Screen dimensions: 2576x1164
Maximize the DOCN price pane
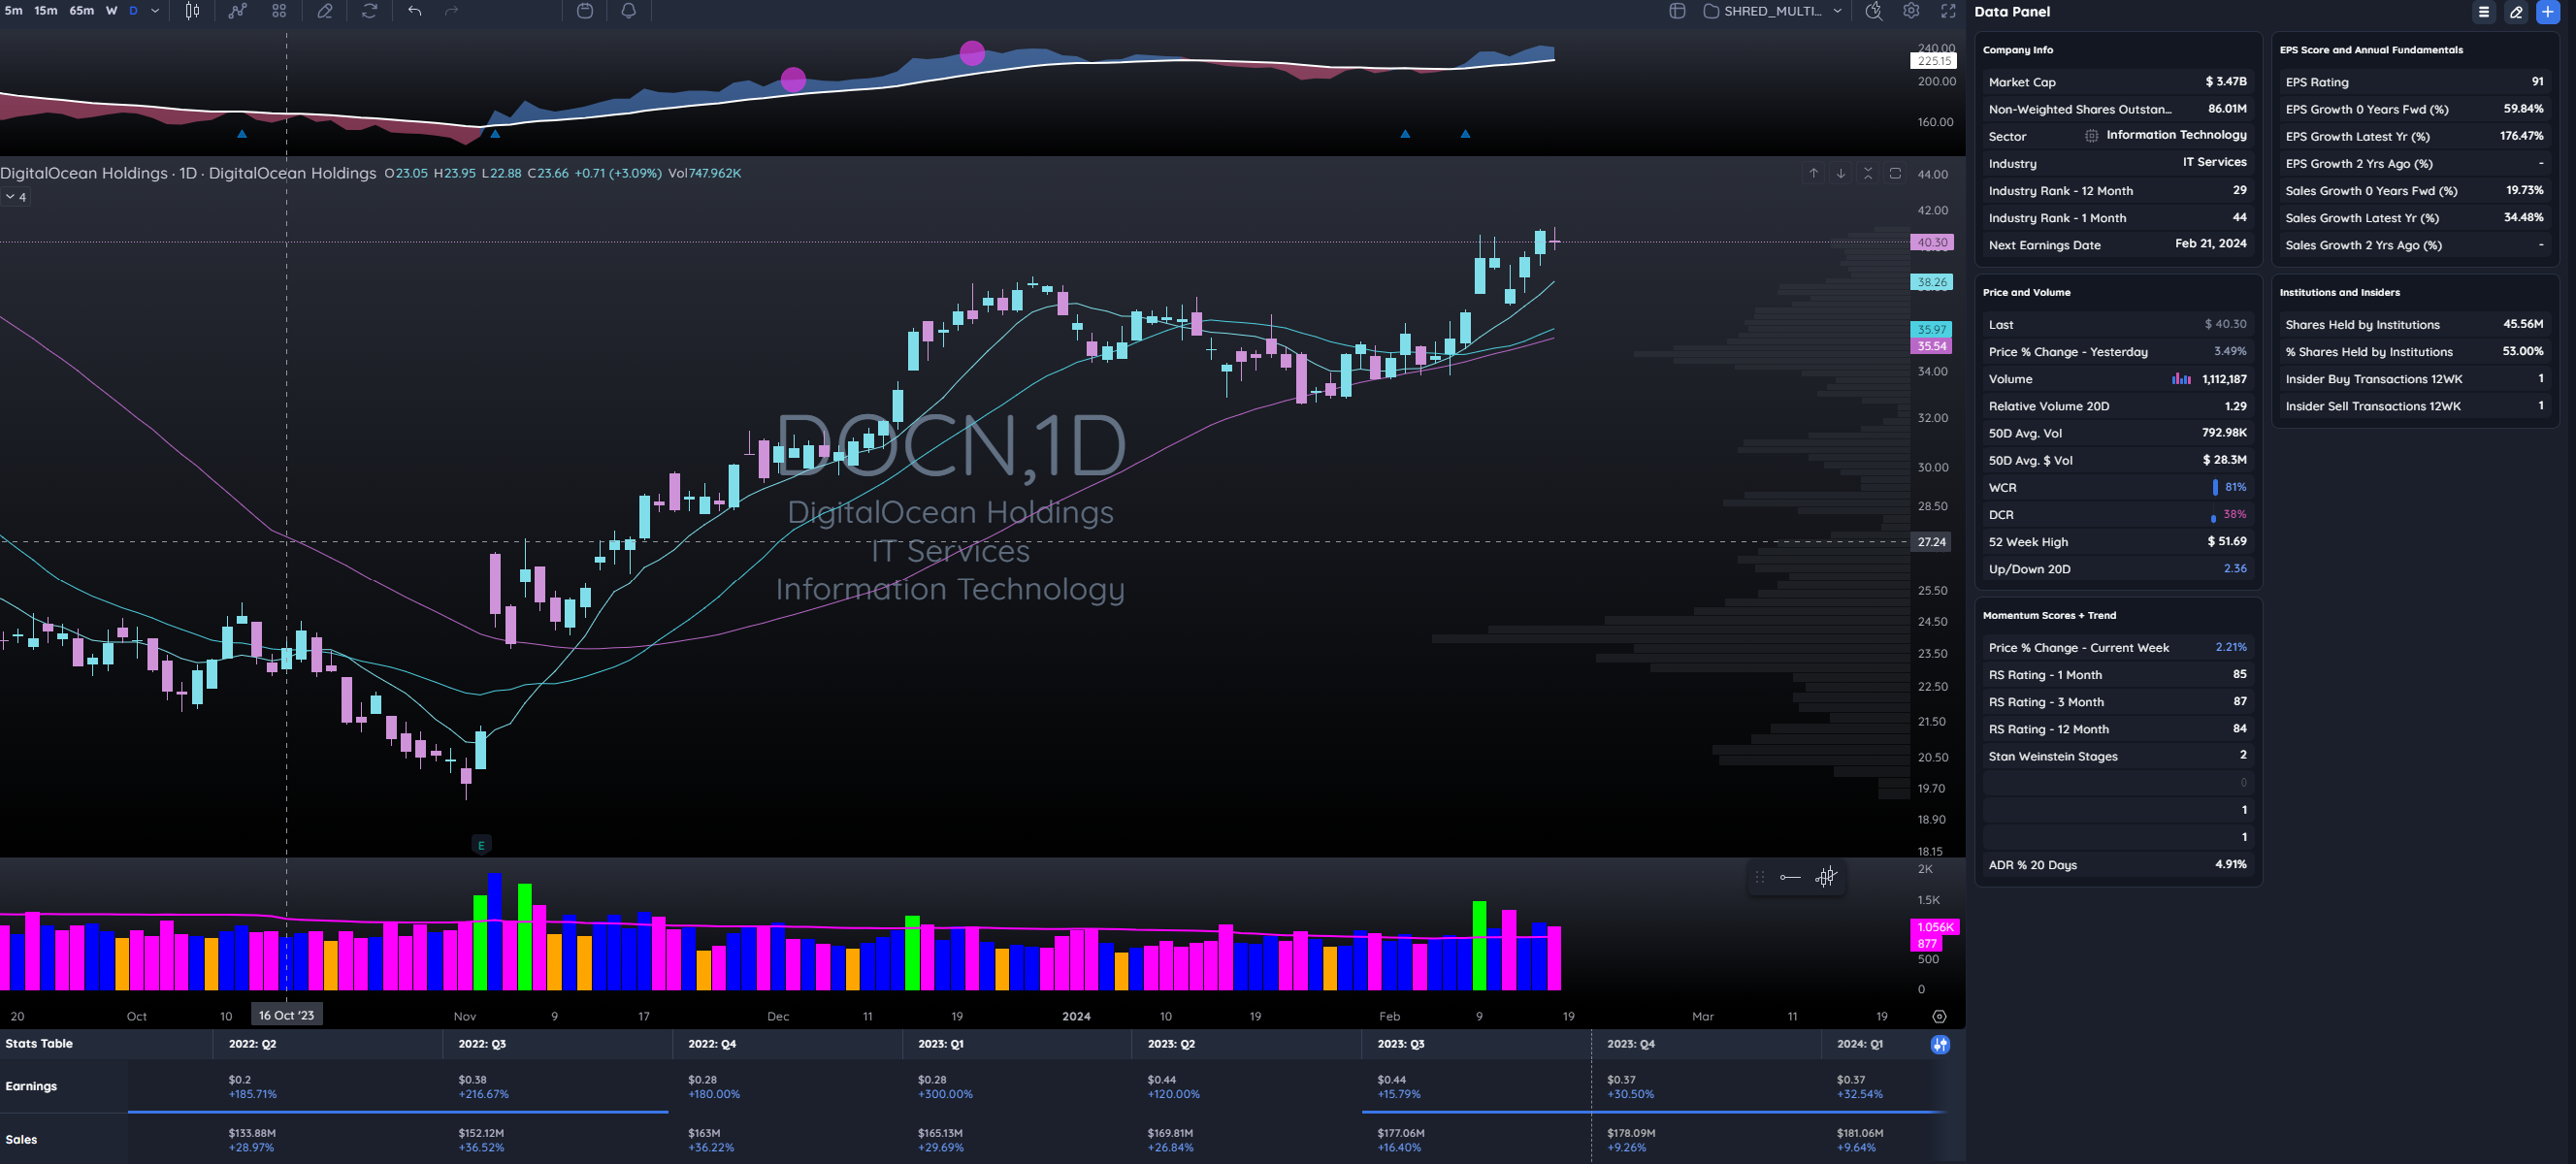point(1894,173)
